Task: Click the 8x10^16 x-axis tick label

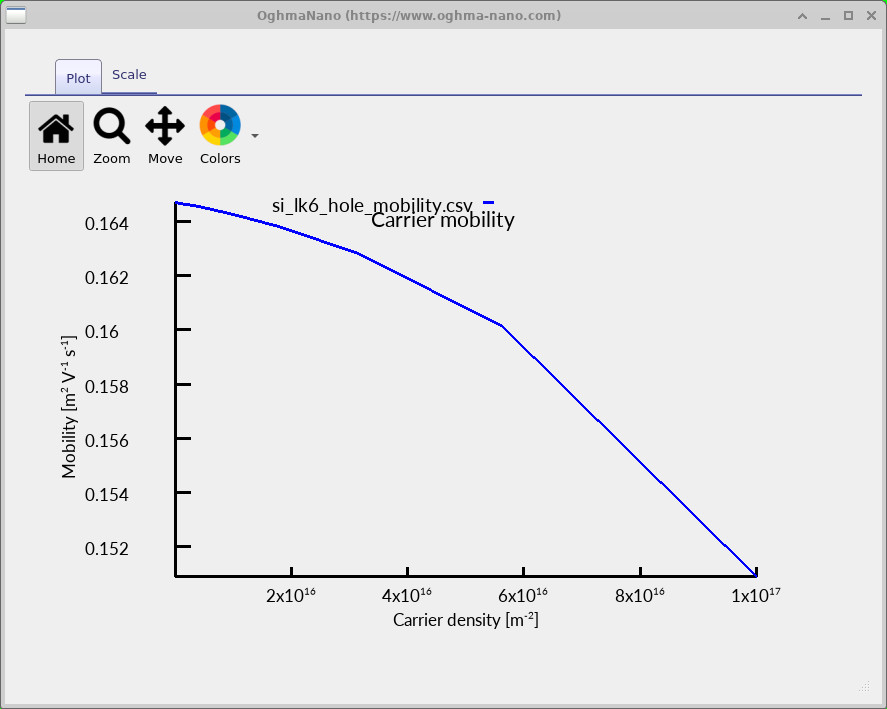Action: (x=640, y=595)
